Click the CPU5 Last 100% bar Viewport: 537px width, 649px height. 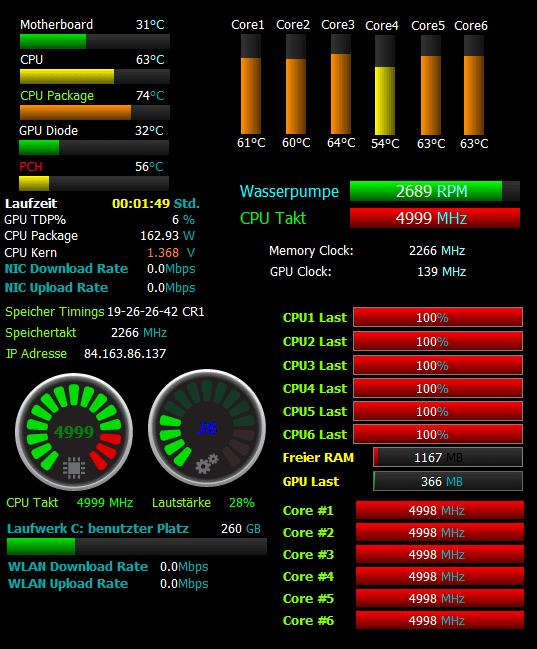coord(438,411)
